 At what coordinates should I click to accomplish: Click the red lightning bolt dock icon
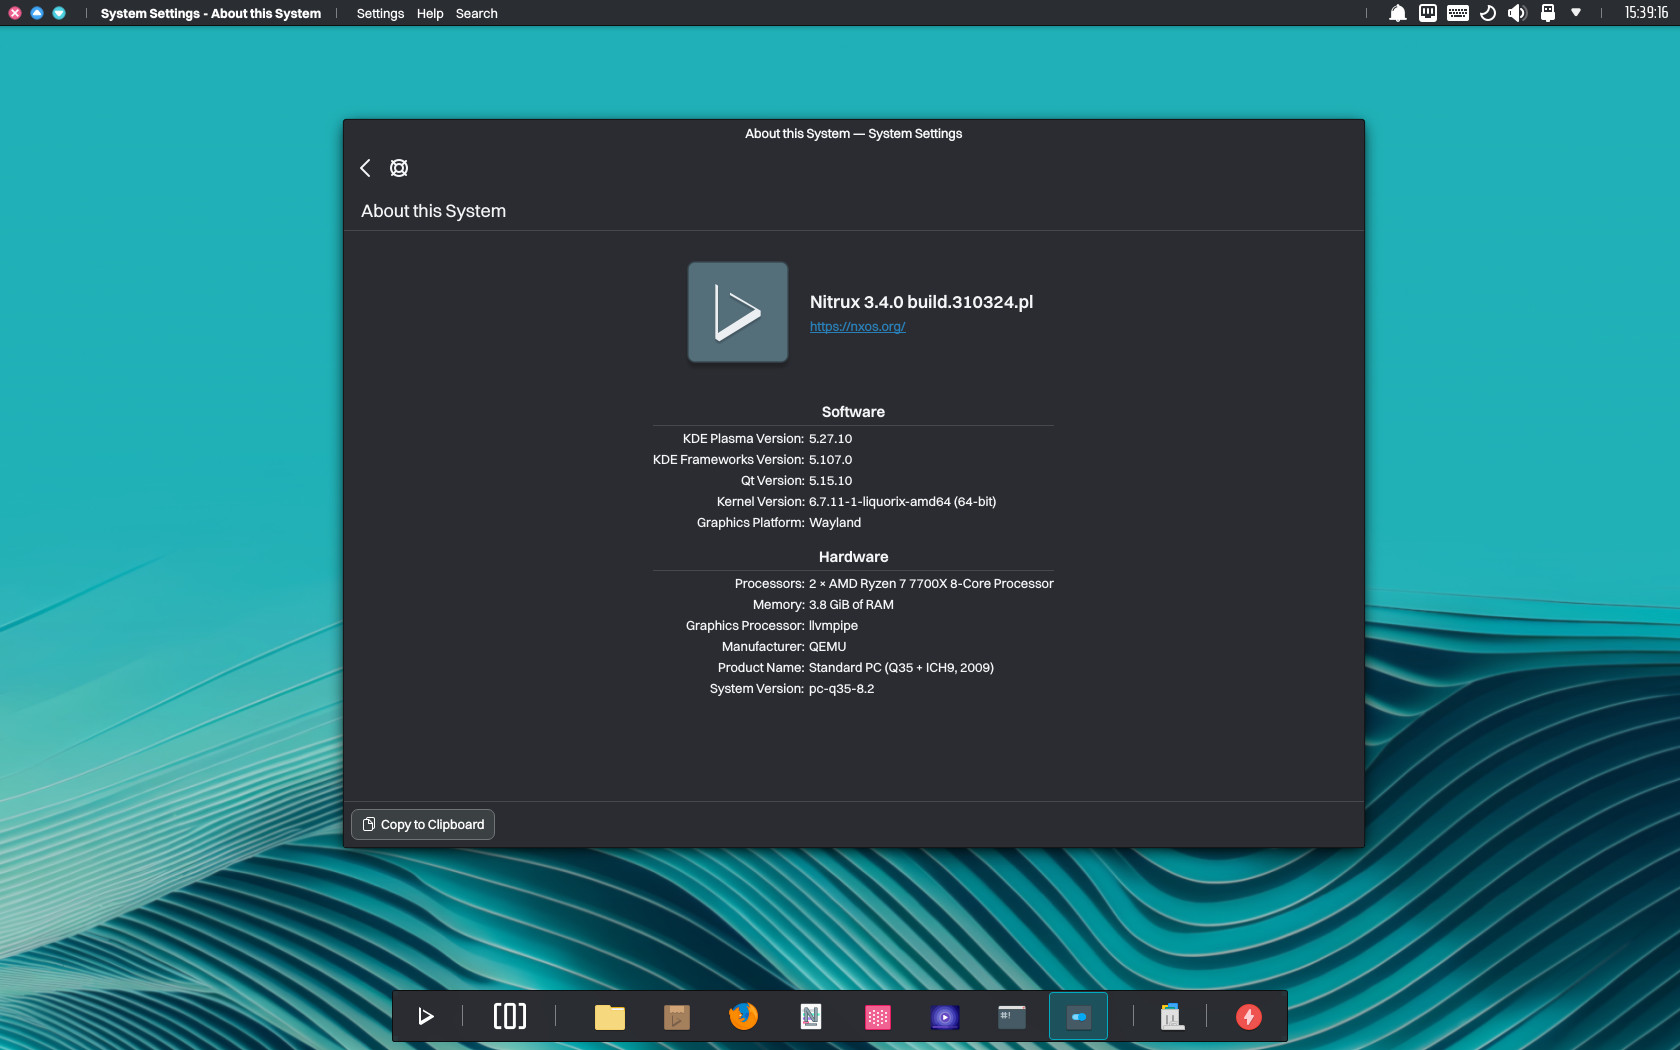click(1249, 1017)
